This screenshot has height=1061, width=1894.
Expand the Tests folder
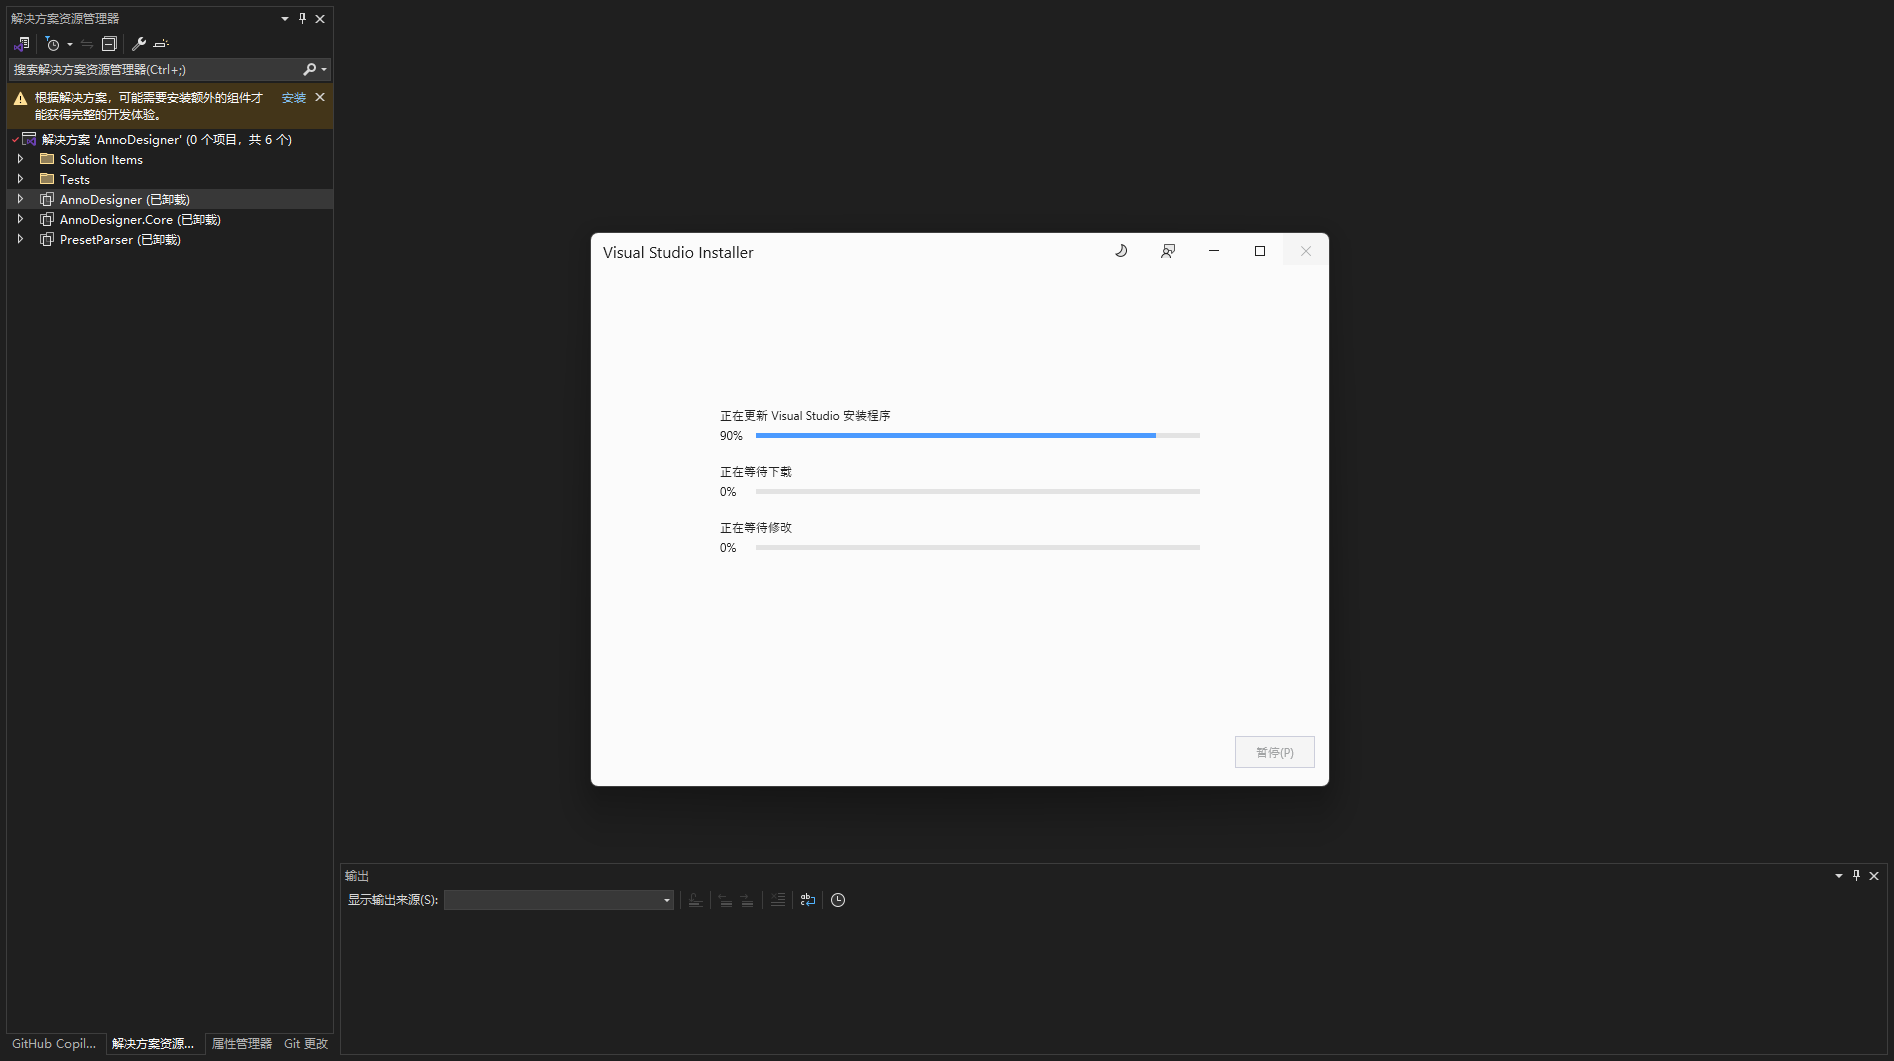click(x=20, y=179)
